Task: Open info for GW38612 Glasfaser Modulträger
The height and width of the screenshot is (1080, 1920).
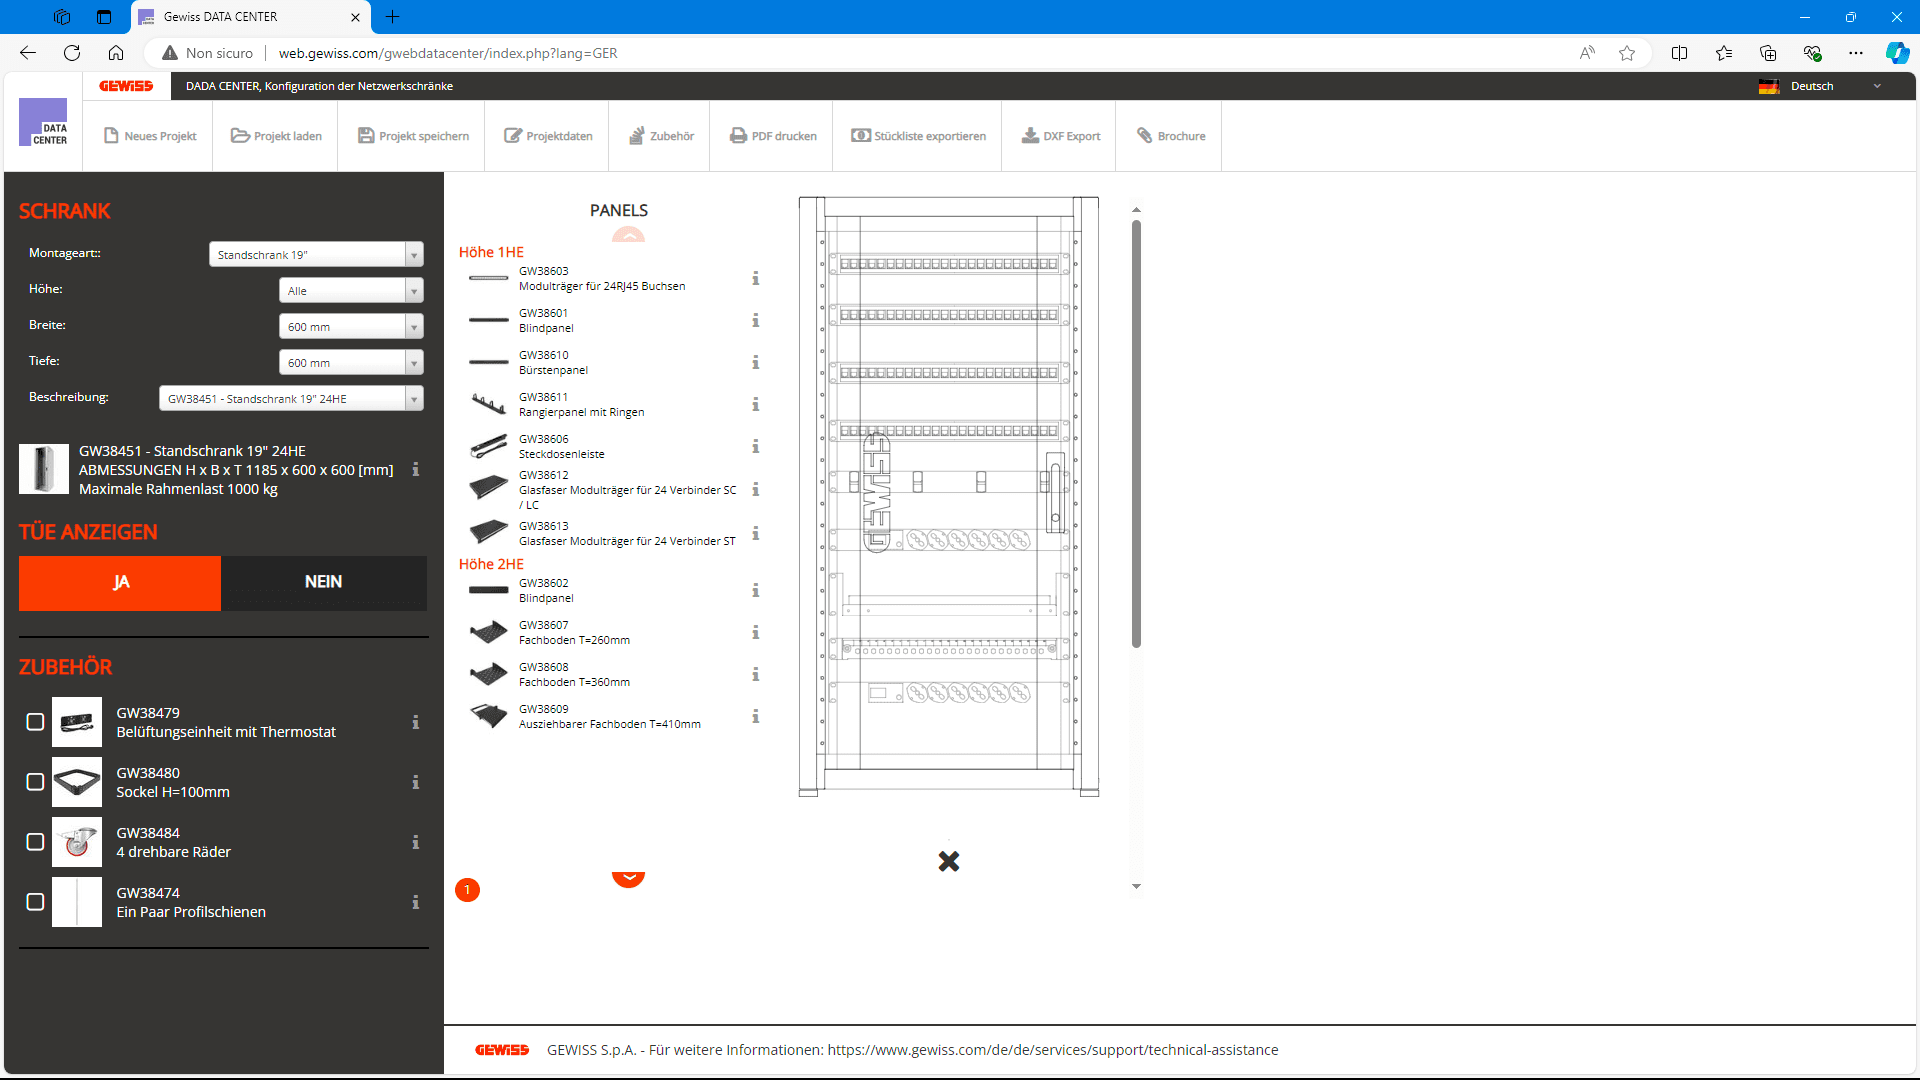Action: (x=756, y=490)
